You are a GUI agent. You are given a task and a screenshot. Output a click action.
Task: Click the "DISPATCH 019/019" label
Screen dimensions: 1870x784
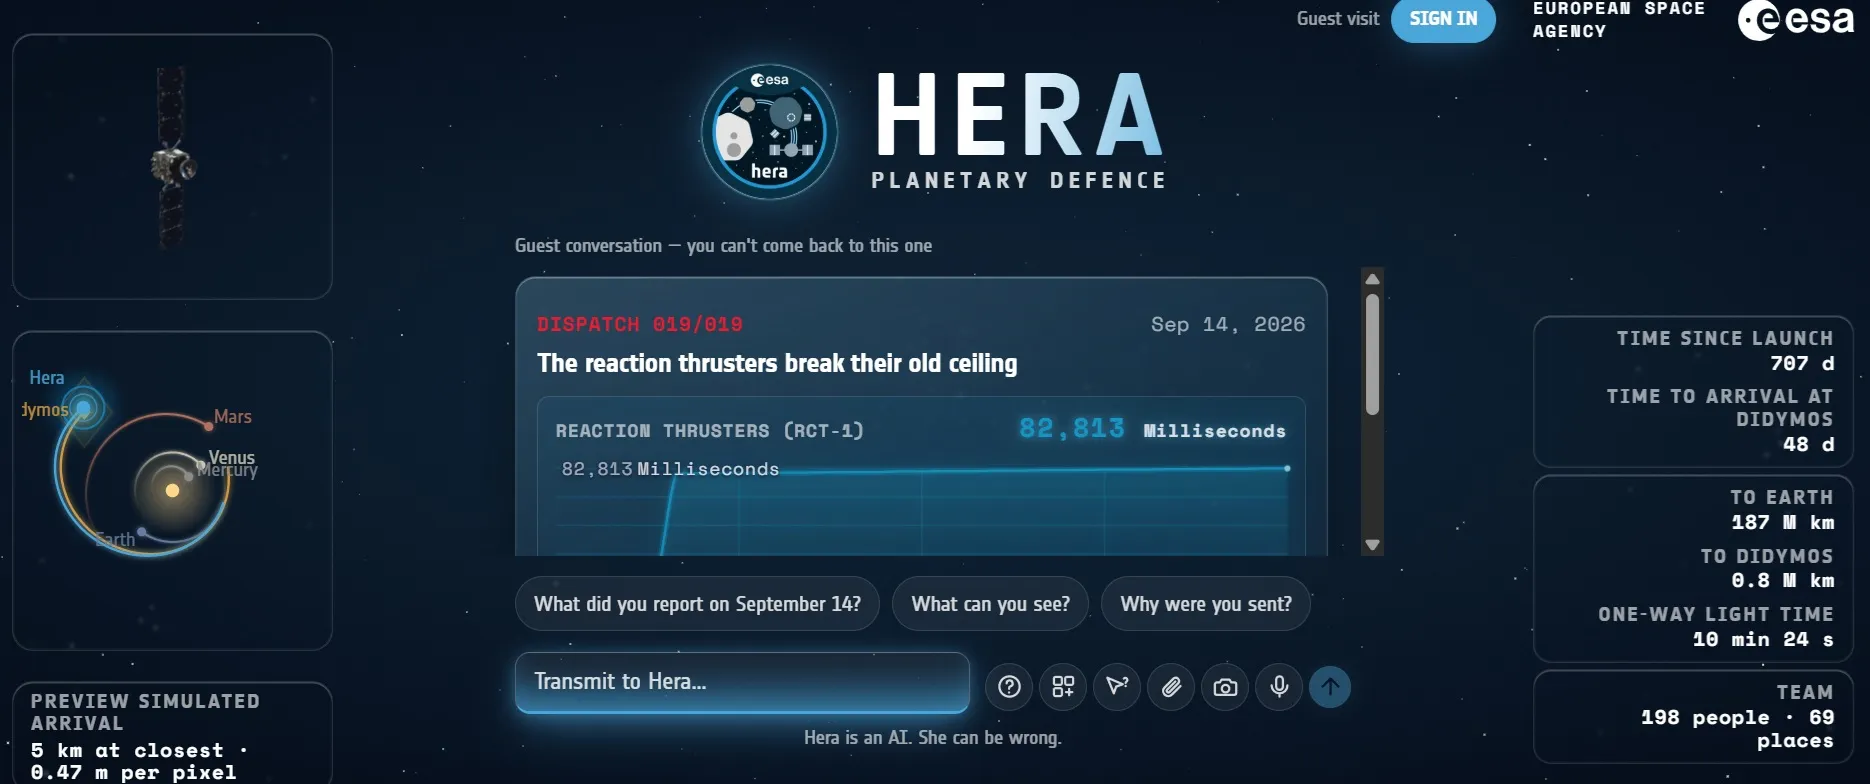pos(640,324)
